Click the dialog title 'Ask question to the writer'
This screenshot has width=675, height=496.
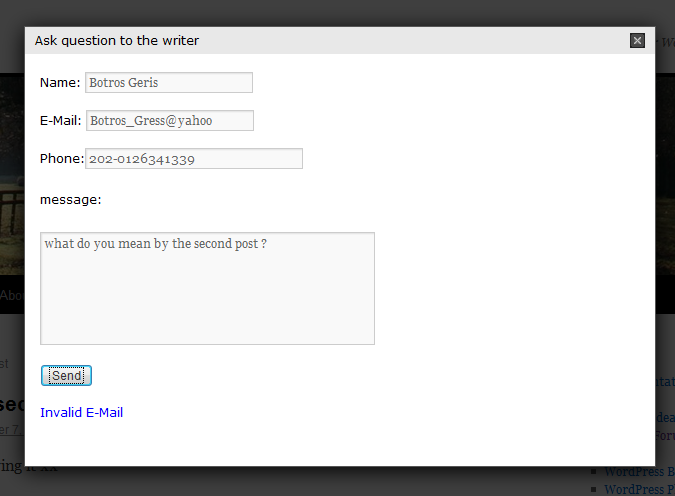click(117, 40)
